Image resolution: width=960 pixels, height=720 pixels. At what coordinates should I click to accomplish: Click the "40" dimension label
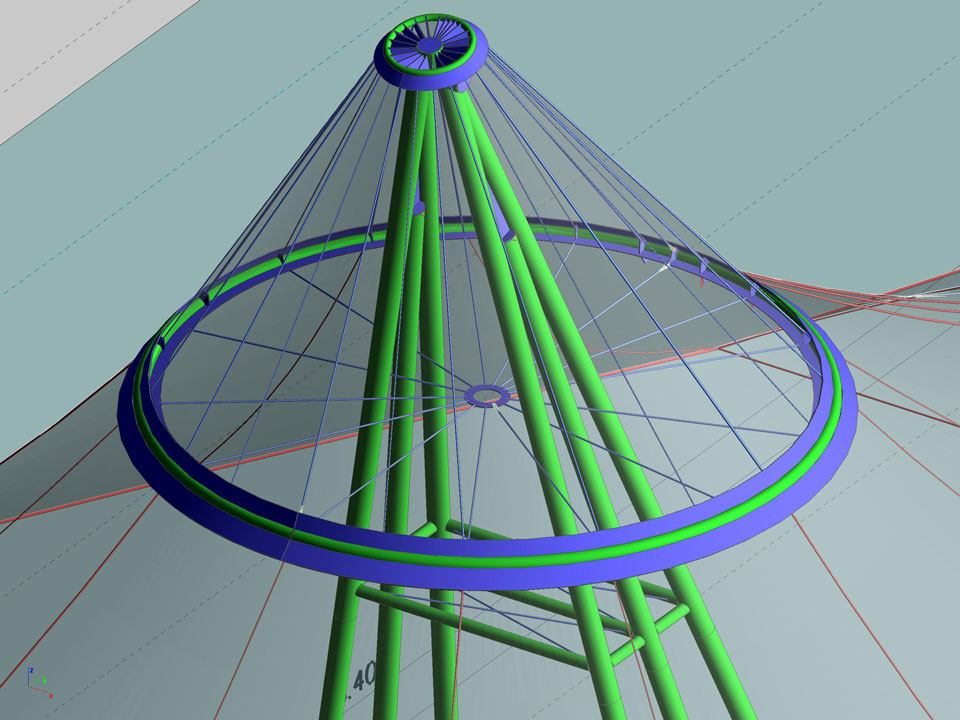(x=363, y=676)
